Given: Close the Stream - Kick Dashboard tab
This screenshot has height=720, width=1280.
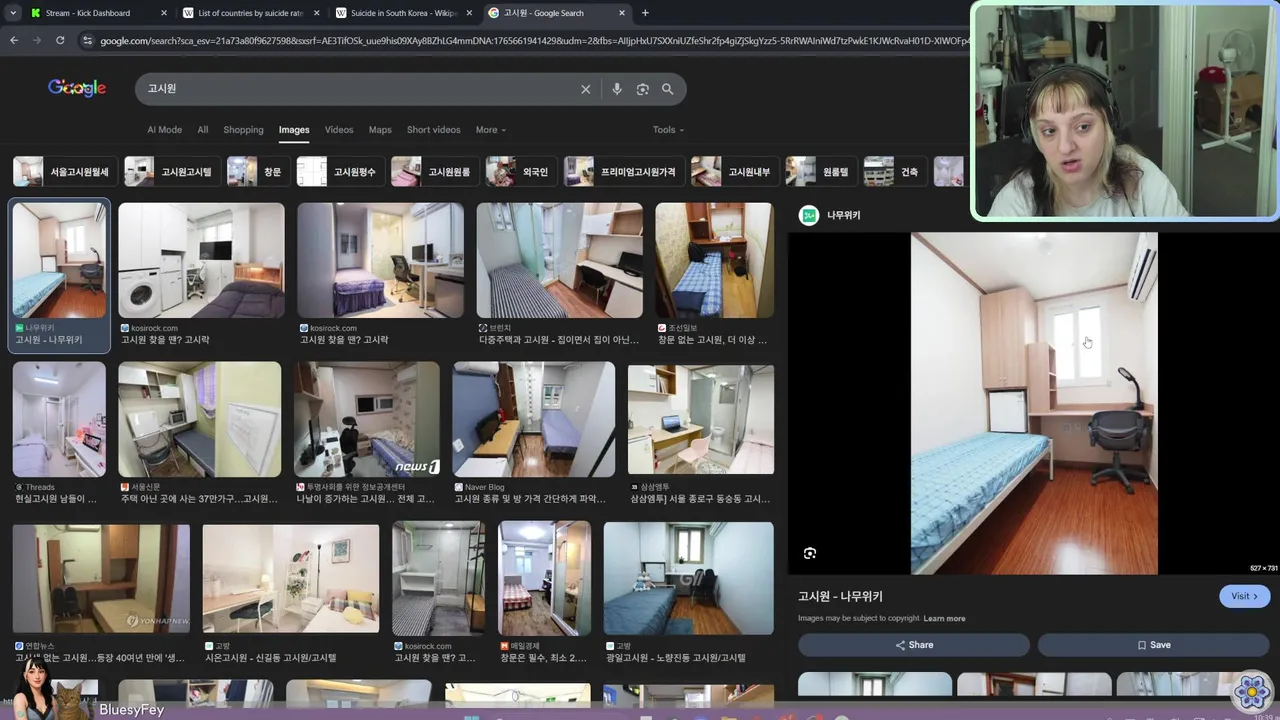Looking at the screenshot, I should click(x=164, y=13).
